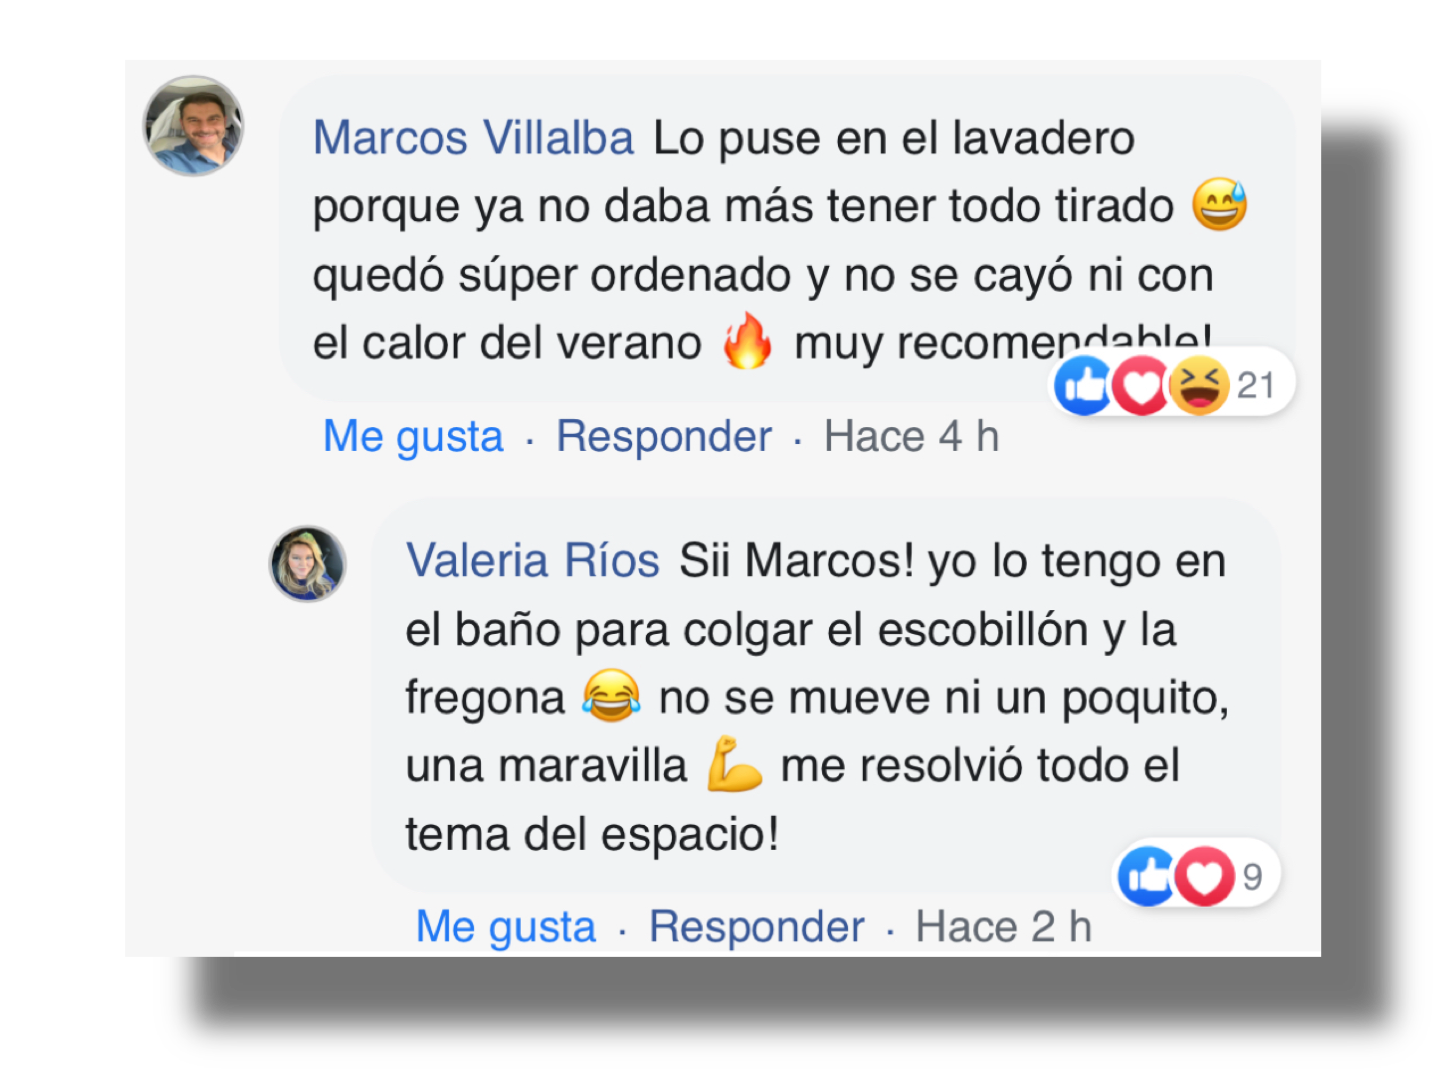
Task: Click the thumbs-up reaction icon on Marcos's comment
Action: point(1084,385)
